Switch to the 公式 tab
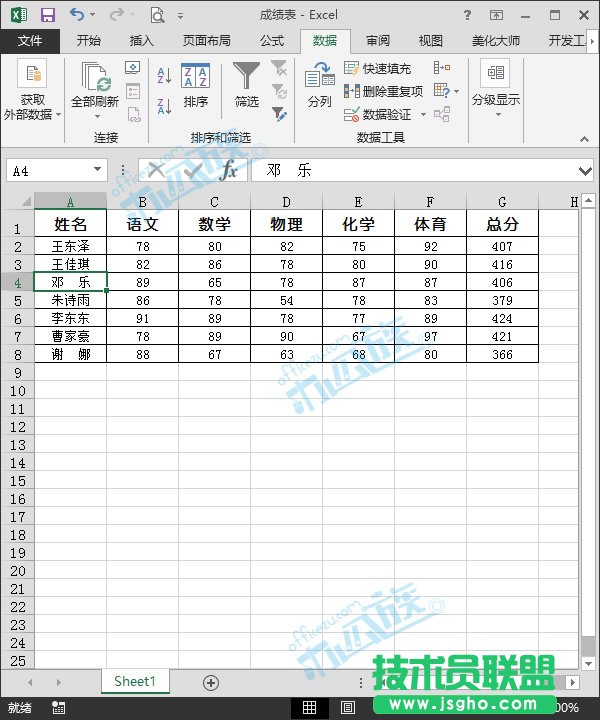This screenshot has height=720, width=600. click(x=272, y=41)
